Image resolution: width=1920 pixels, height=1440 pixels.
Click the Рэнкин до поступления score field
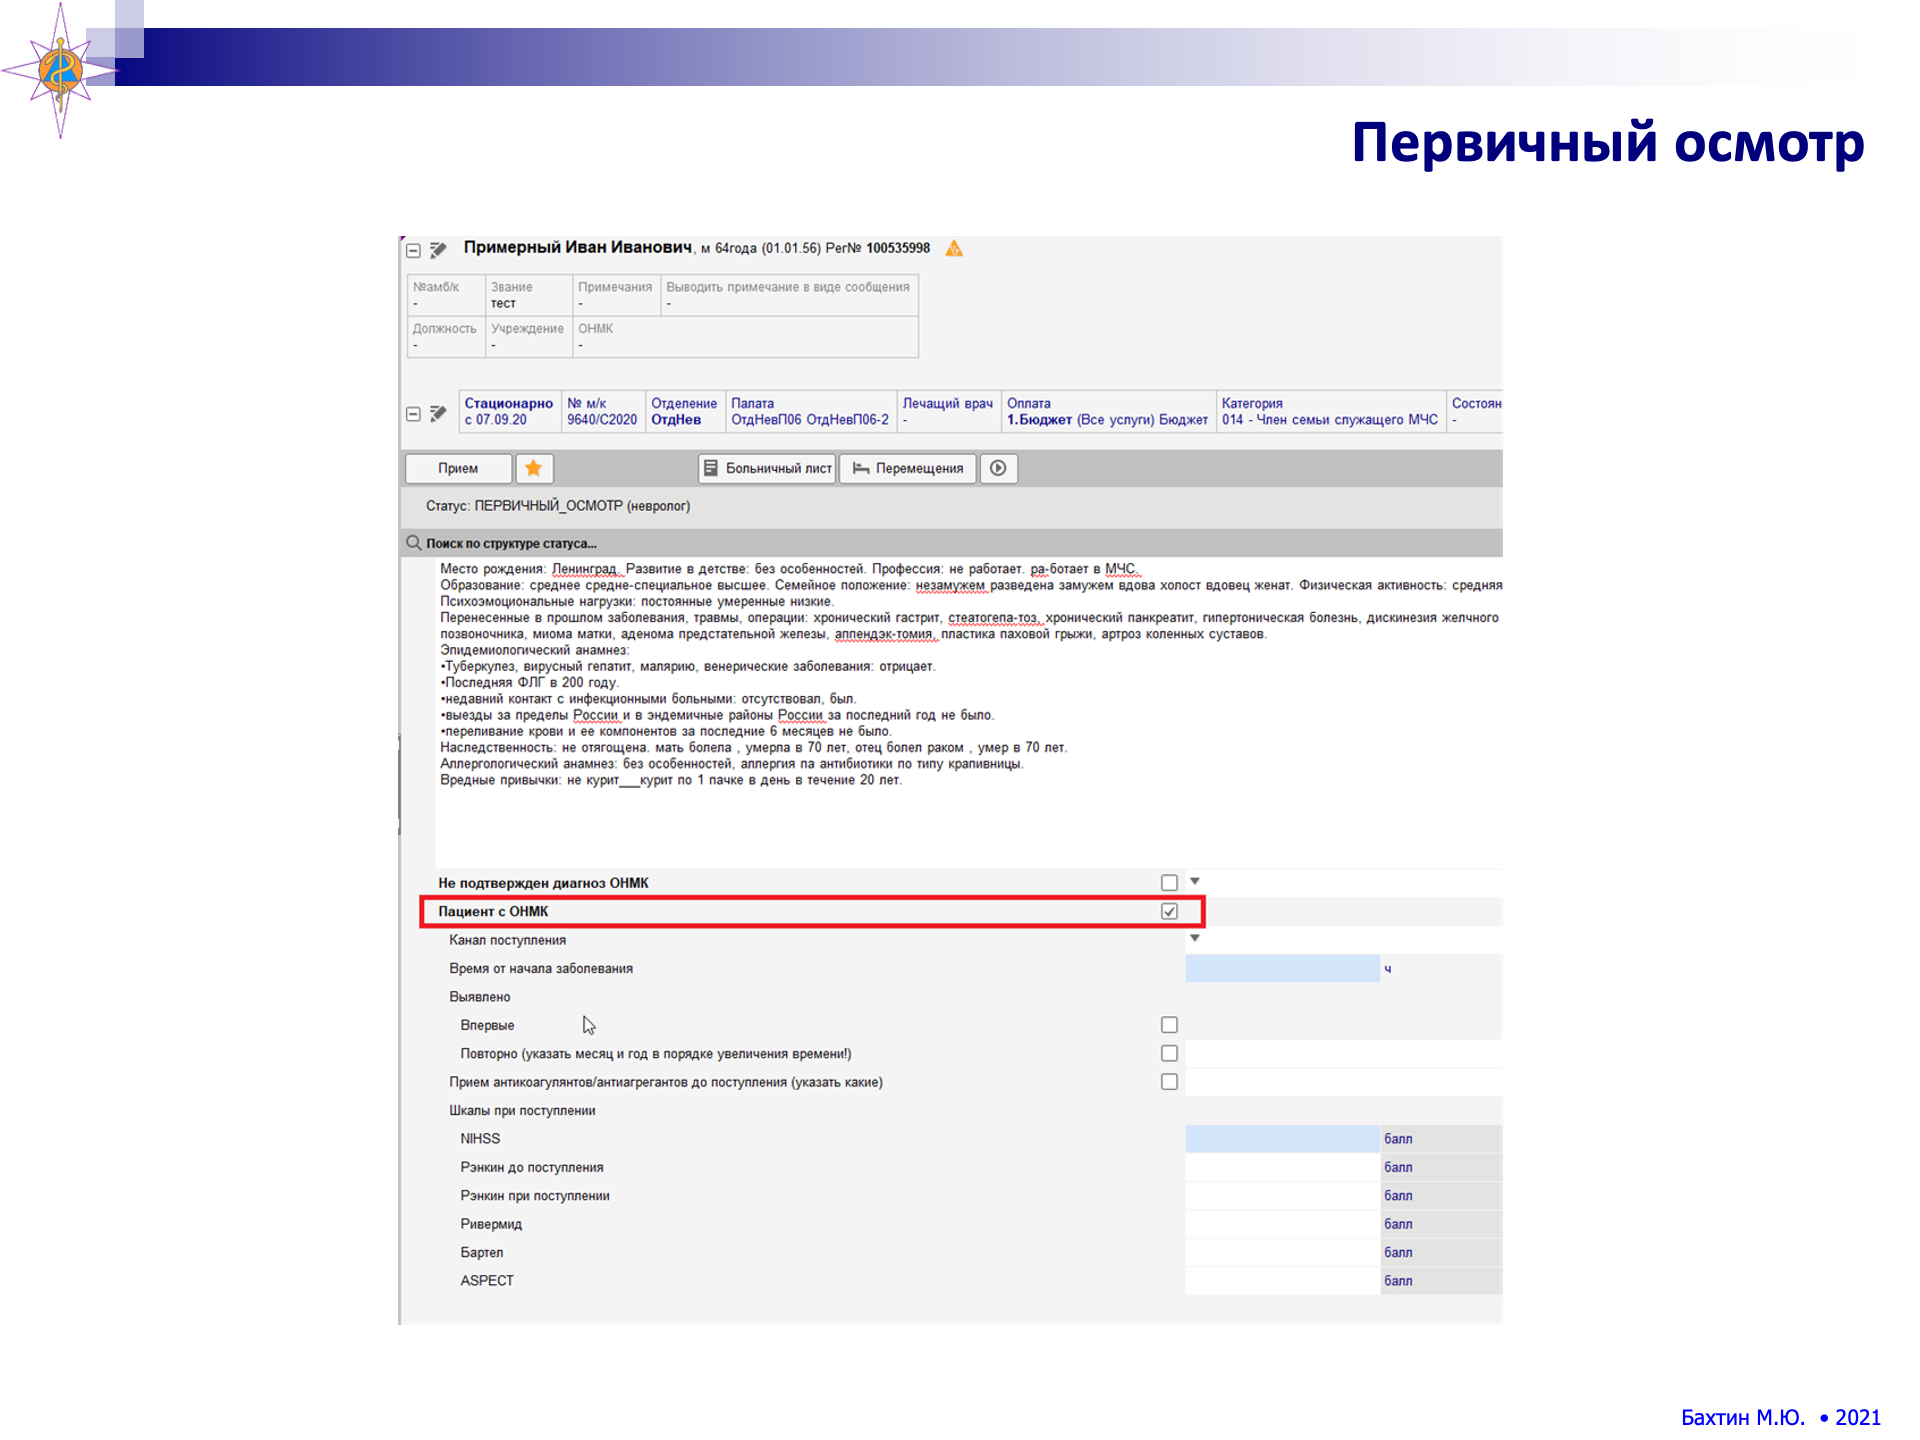point(1282,1167)
